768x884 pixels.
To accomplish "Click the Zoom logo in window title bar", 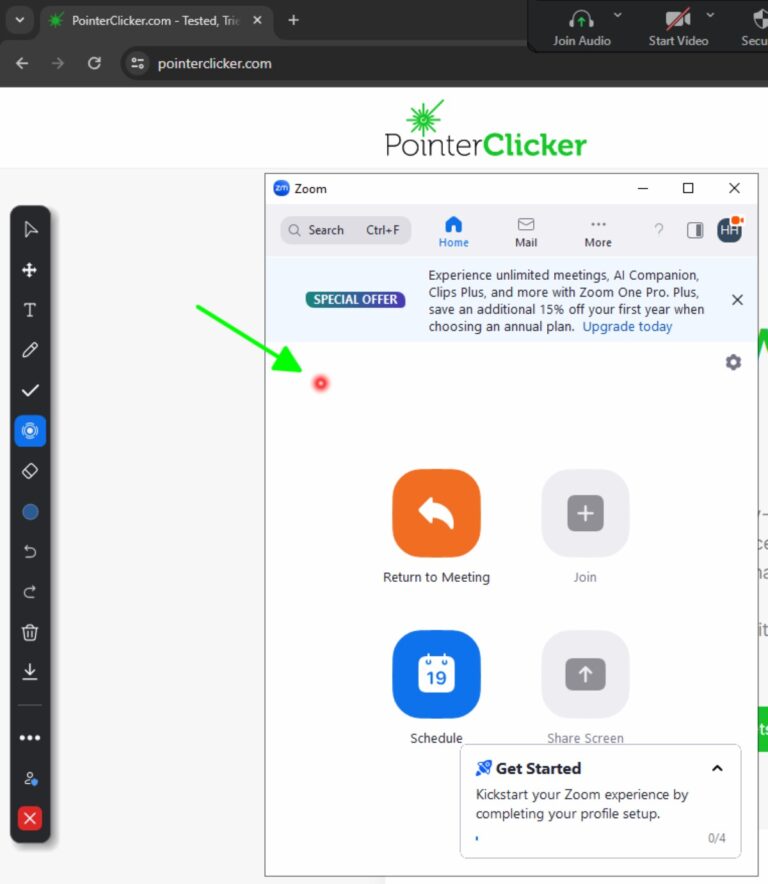I will point(281,188).
